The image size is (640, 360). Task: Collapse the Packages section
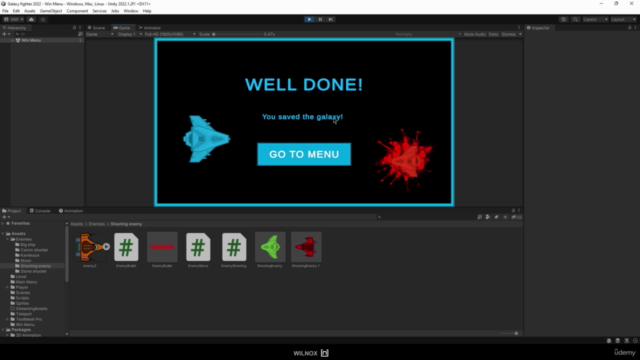[x=3, y=330]
